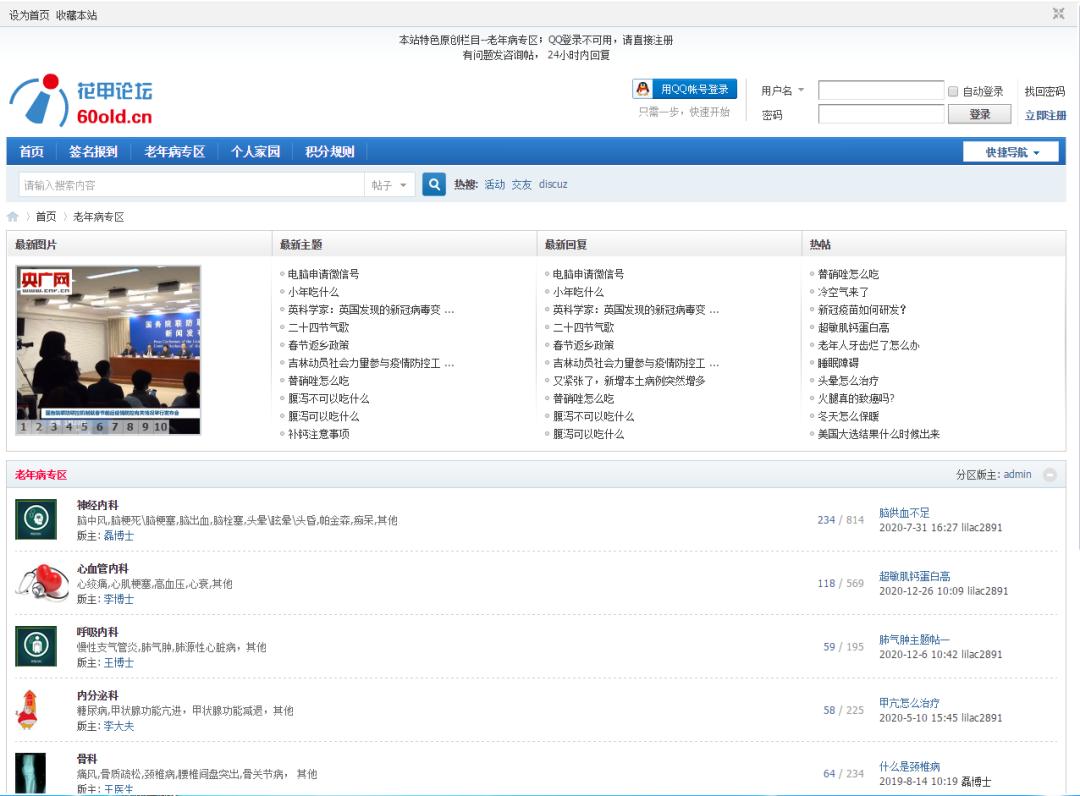Screen dimensions: 1080x796
Task: Click 老年病专区 in the breadcrumb
Action: click(x=98, y=217)
